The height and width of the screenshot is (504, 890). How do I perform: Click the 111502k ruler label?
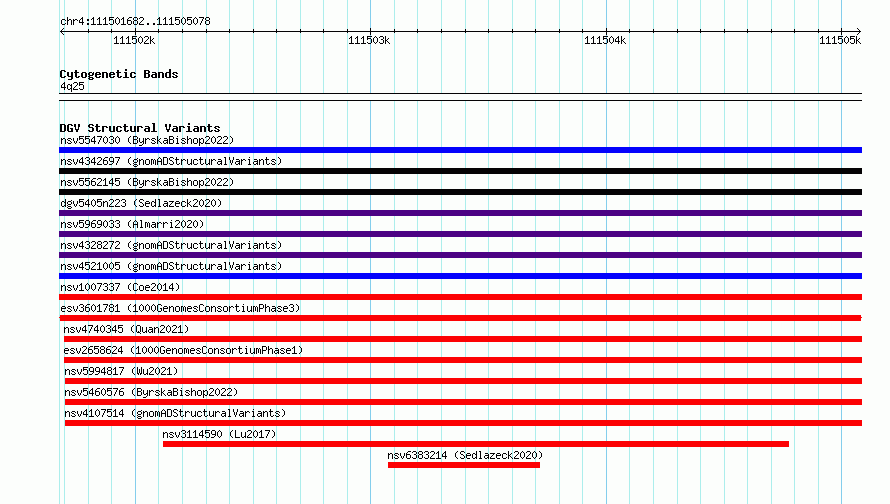(134, 40)
